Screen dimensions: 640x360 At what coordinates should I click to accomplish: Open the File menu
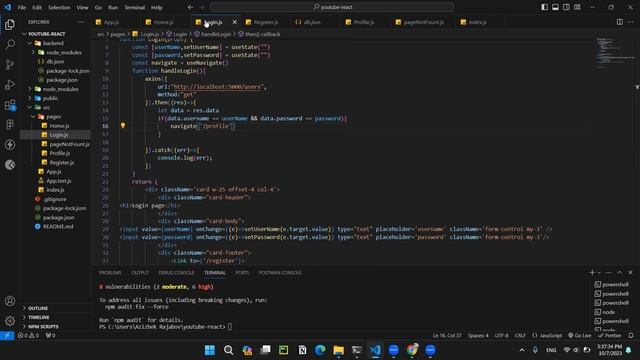22,7
